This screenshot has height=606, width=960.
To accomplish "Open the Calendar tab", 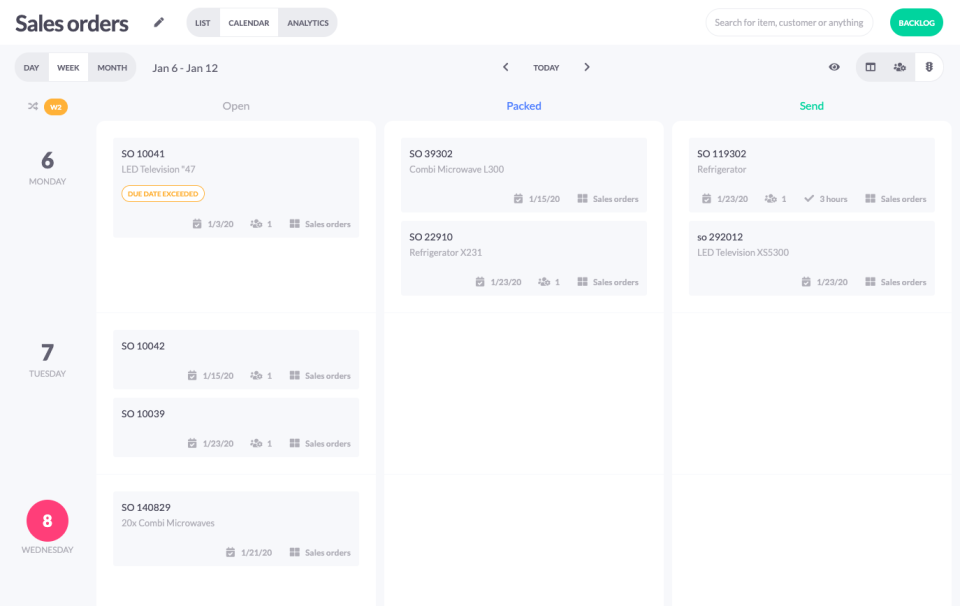I will coord(248,23).
